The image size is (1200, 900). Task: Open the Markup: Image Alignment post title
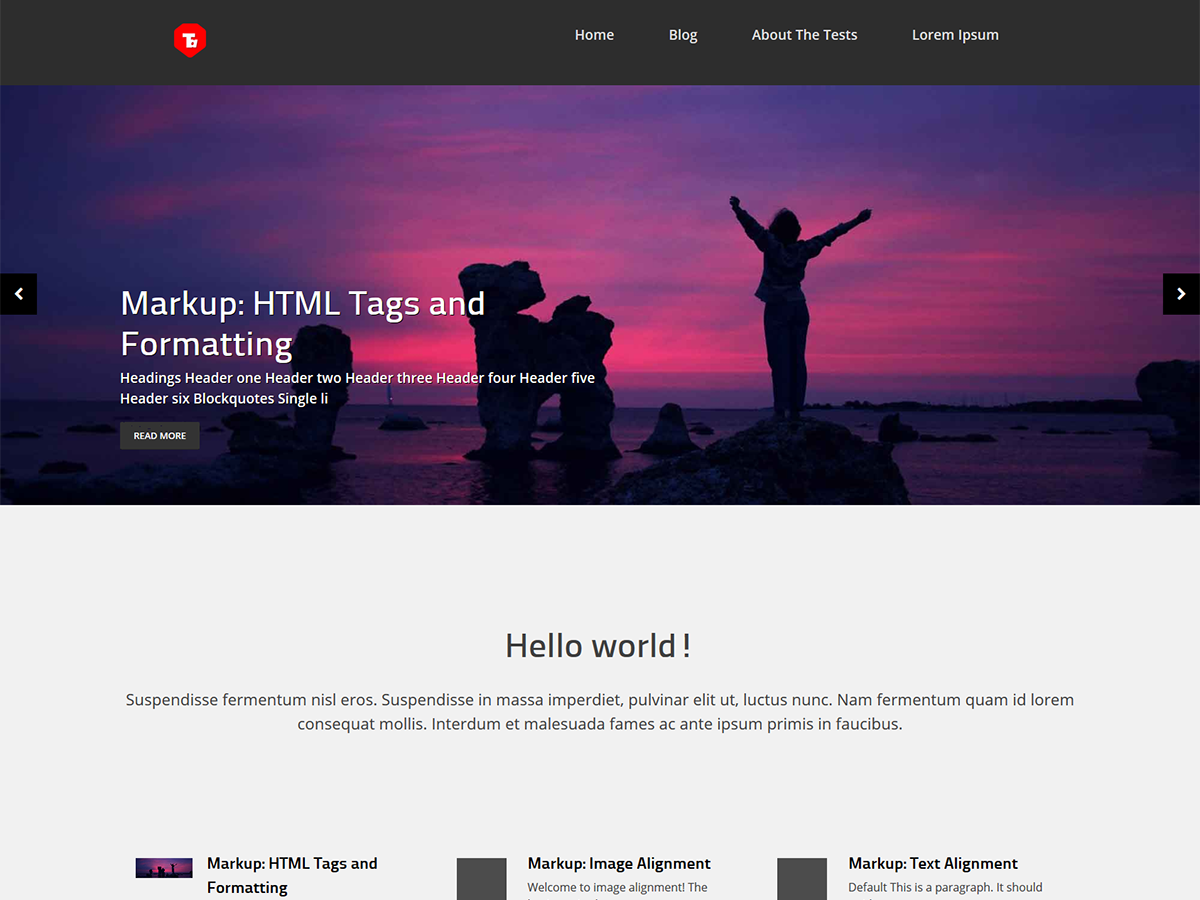click(x=619, y=863)
